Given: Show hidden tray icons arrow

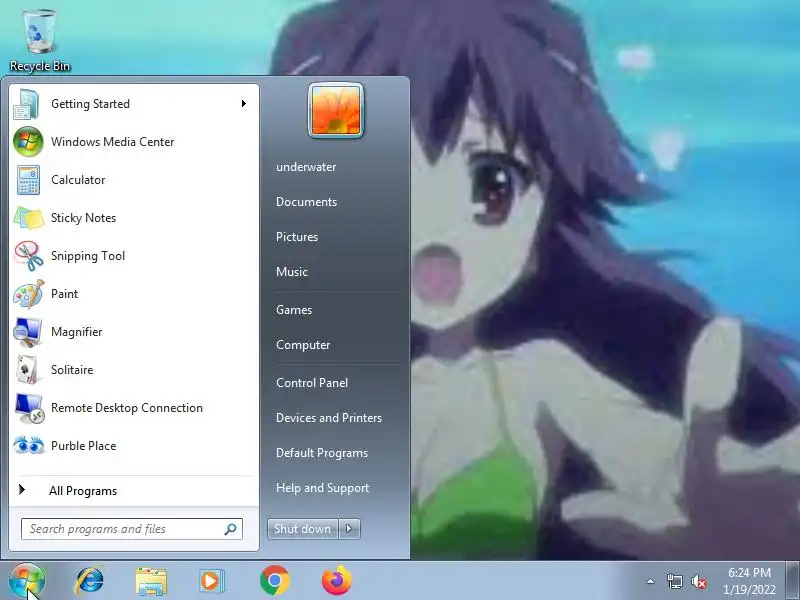Looking at the screenshot, I should 651,581.
